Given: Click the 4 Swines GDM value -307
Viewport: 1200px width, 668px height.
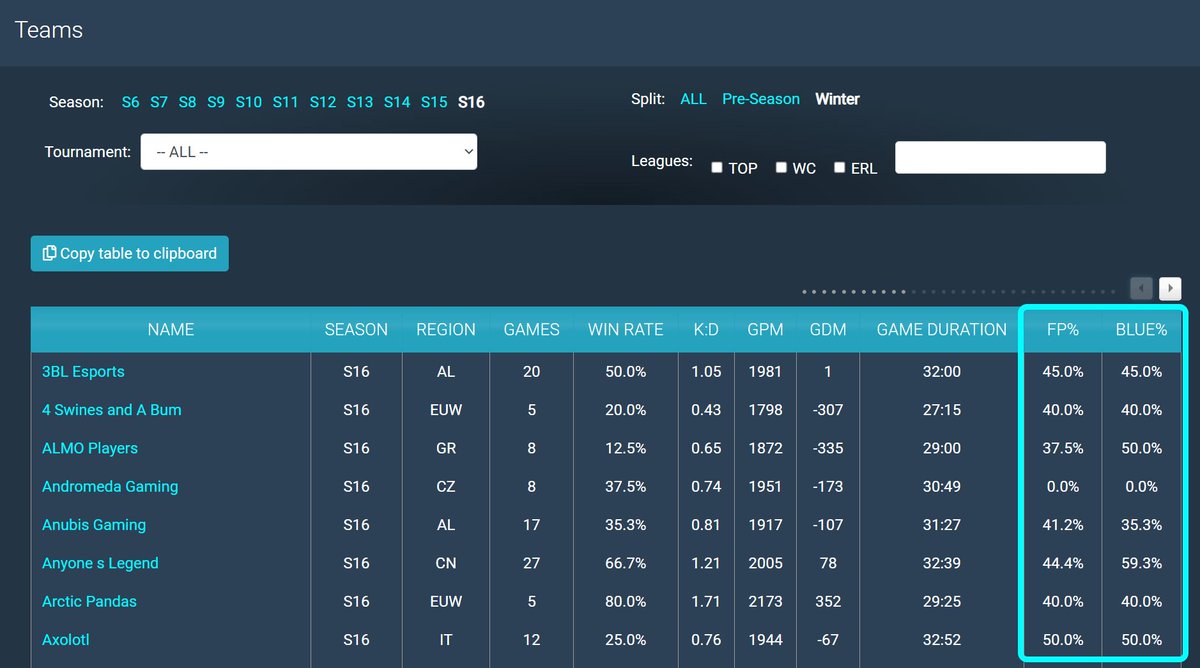Looking at the screenshot, I should (x=828, y=410).
